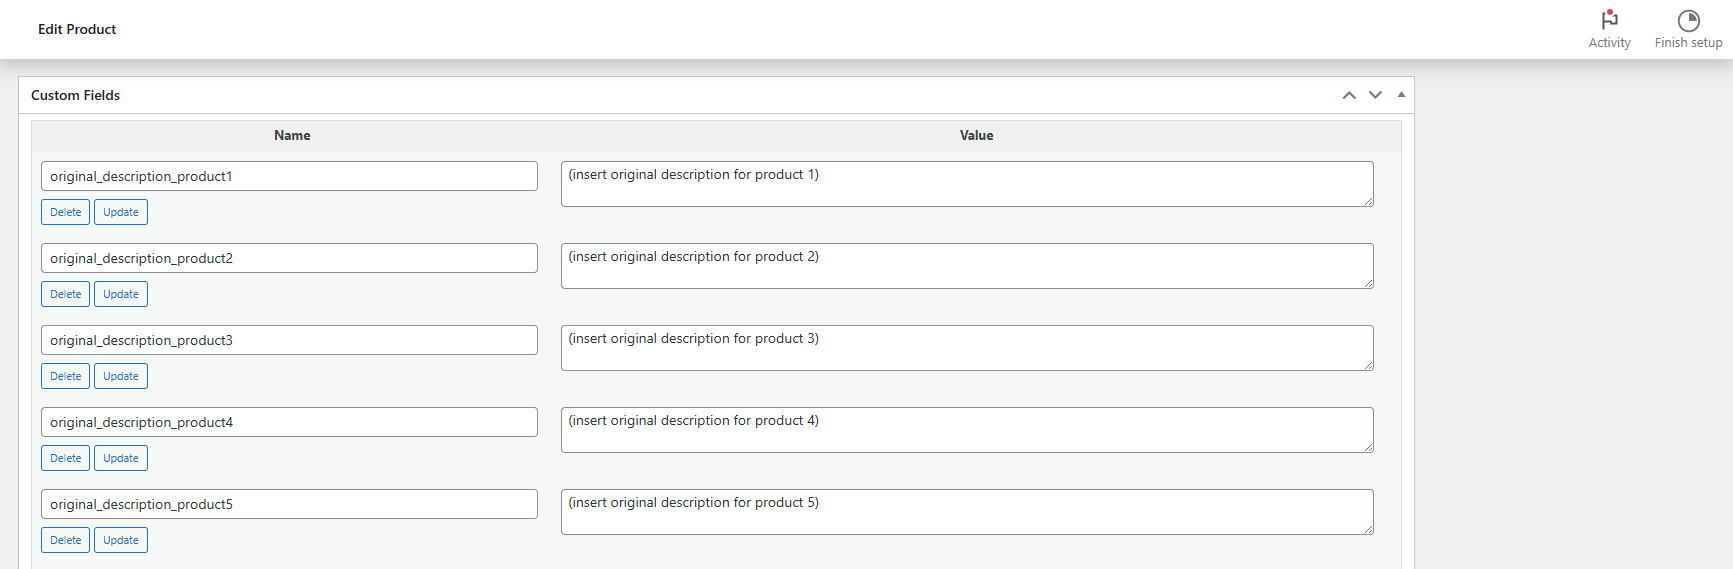This screenshot has height=569, width=1733.
Task: Move Custom Fields panel up
Action: (1349, 95)
